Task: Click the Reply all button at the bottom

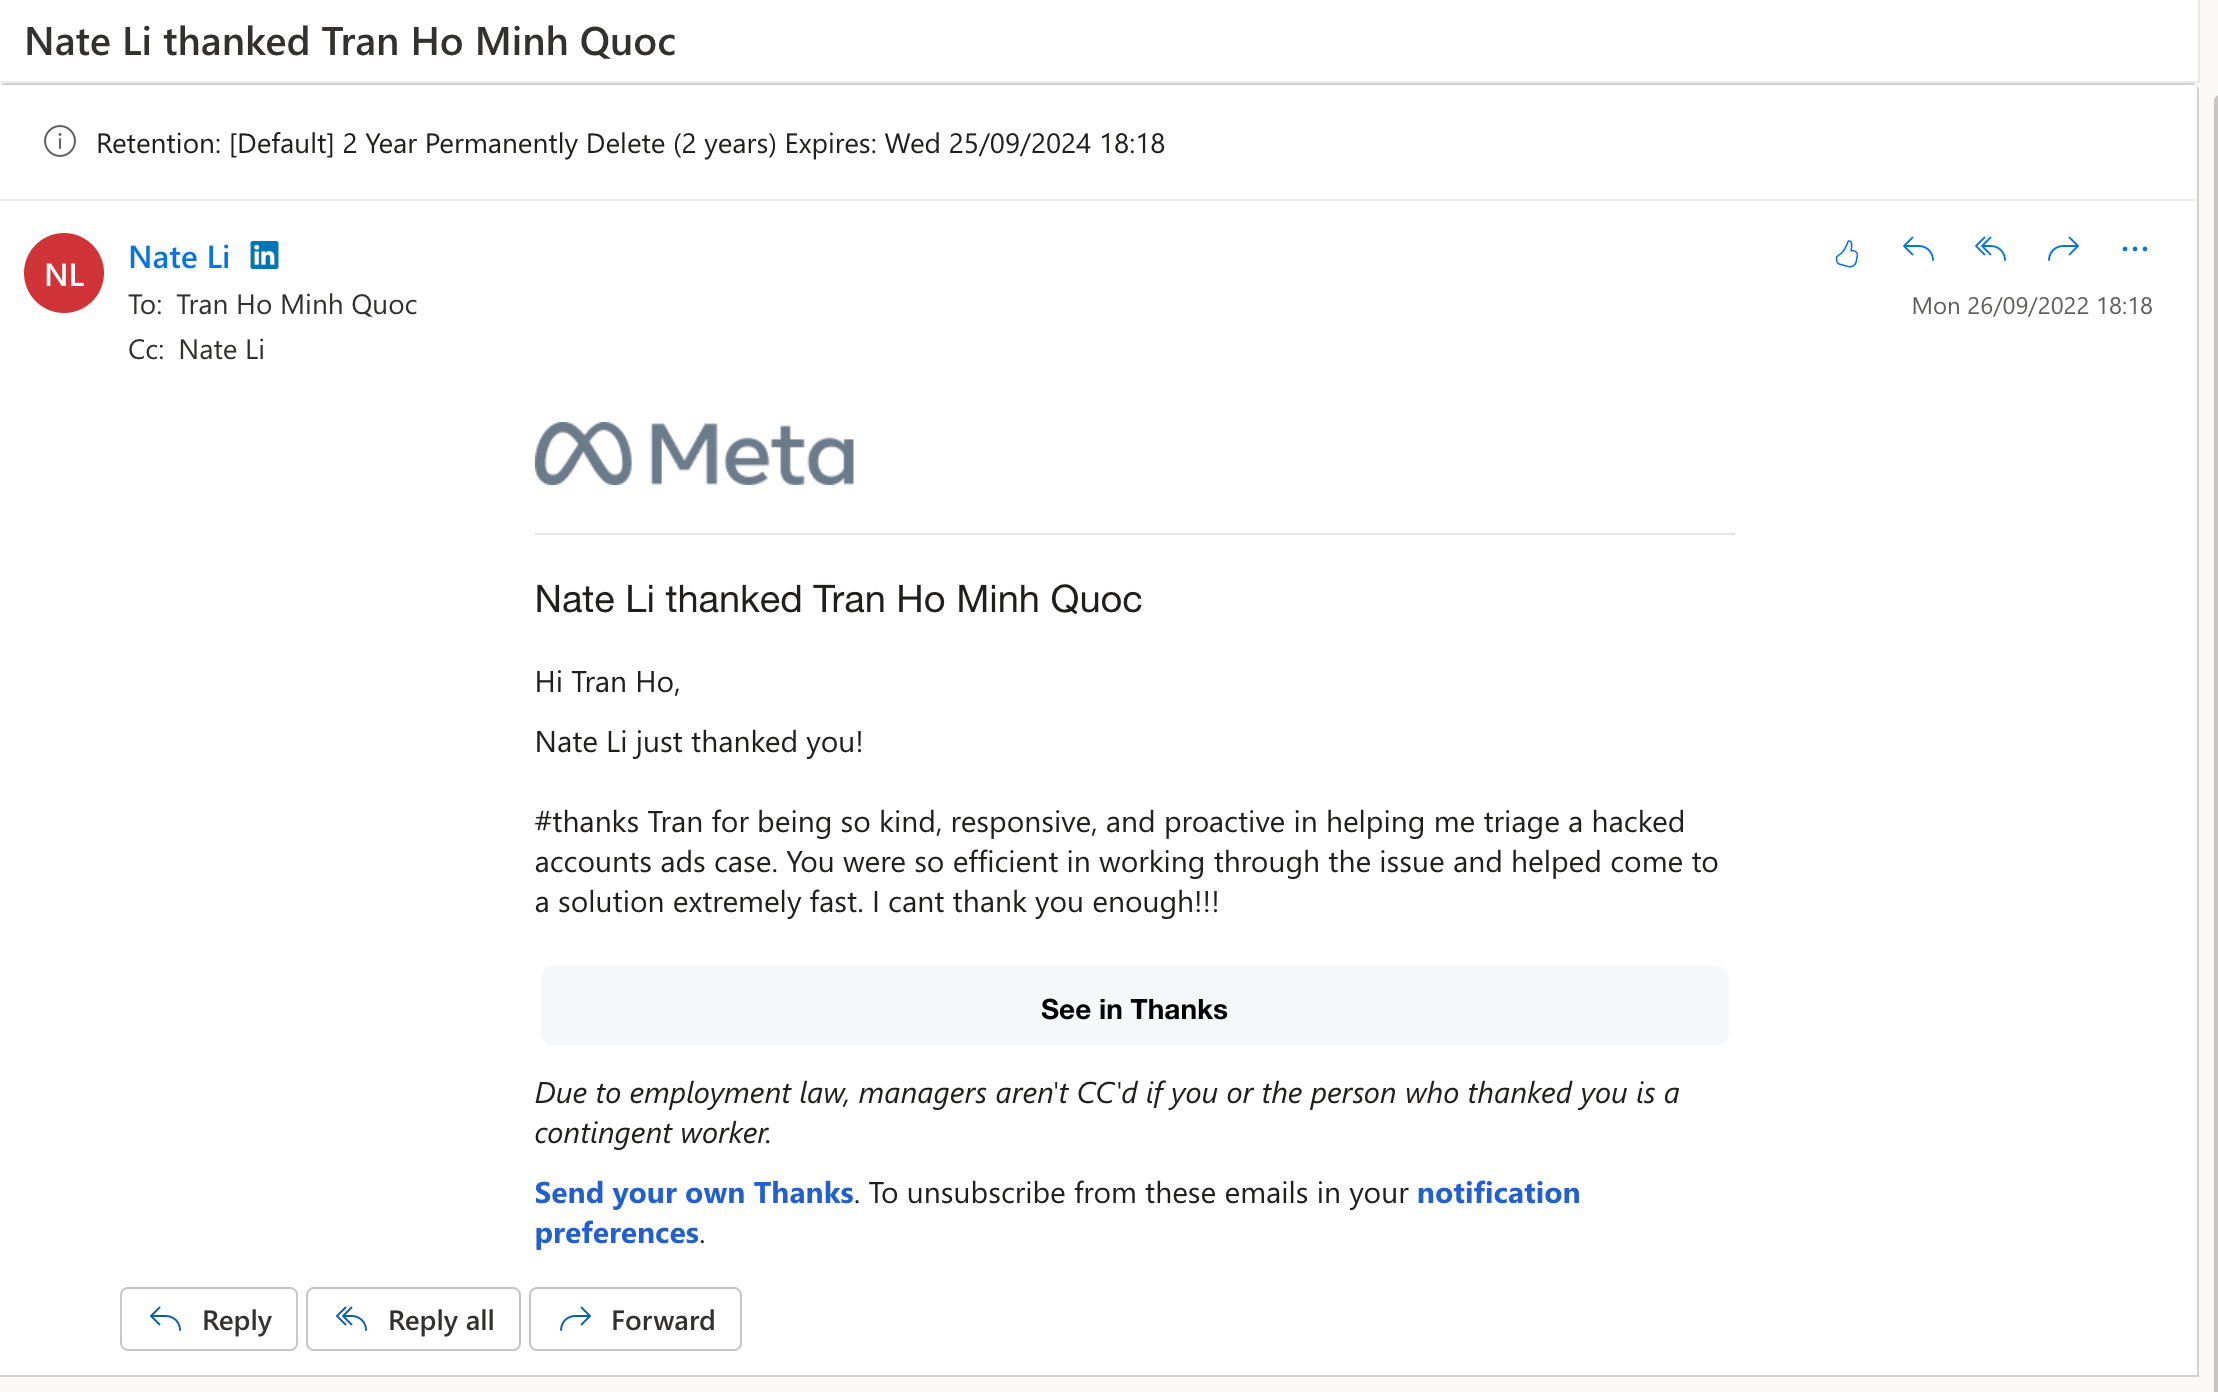Action: coord(413,1319)
